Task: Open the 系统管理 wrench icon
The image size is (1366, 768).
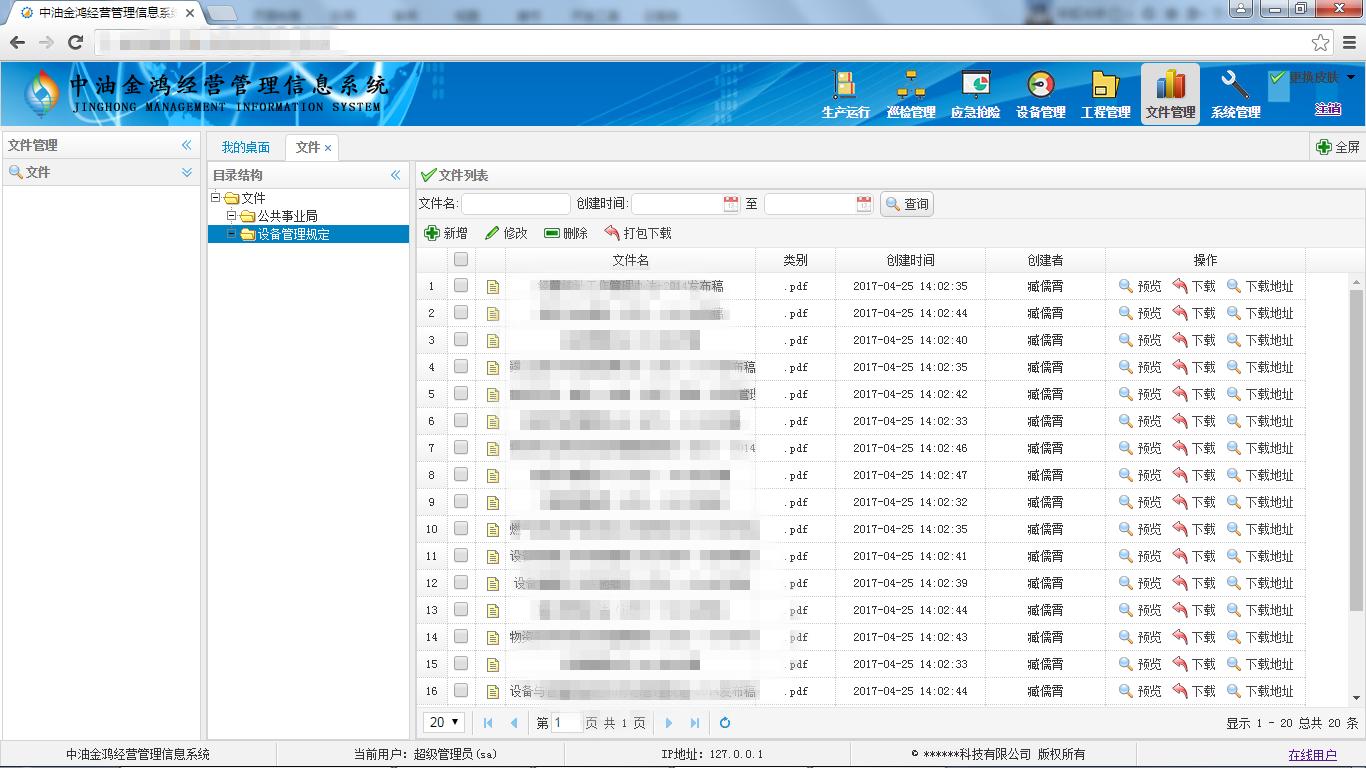Action: [1235, 87]
